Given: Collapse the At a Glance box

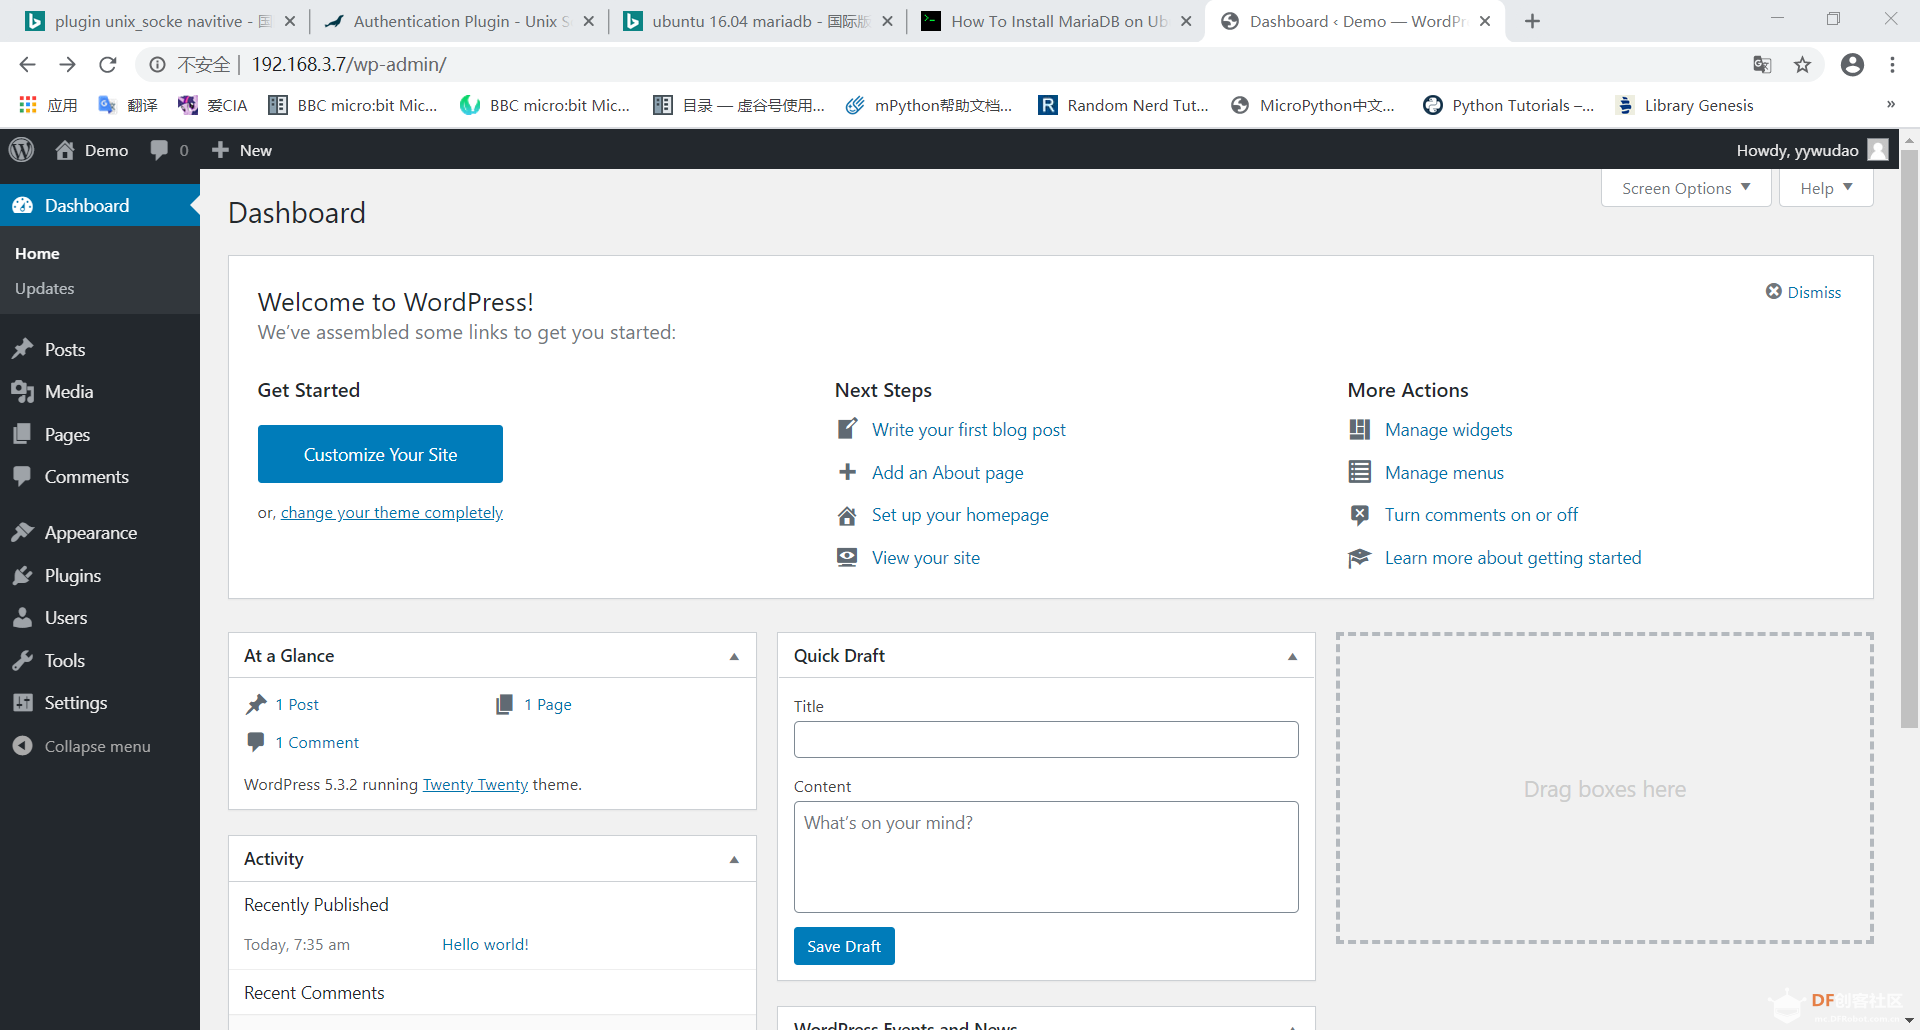Looking at the screenshot, I should point(734,656).
